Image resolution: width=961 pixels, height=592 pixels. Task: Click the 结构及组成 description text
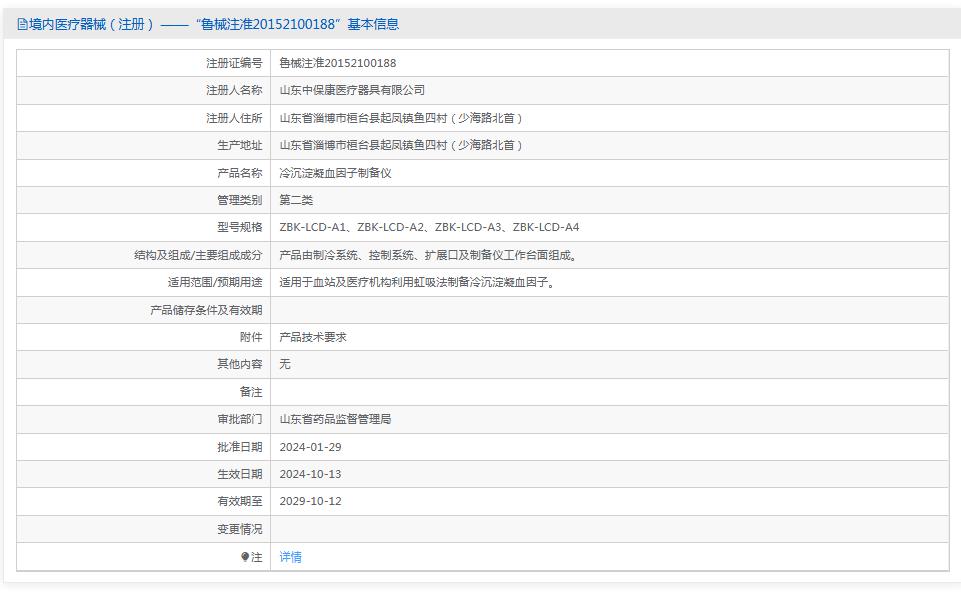429,255
